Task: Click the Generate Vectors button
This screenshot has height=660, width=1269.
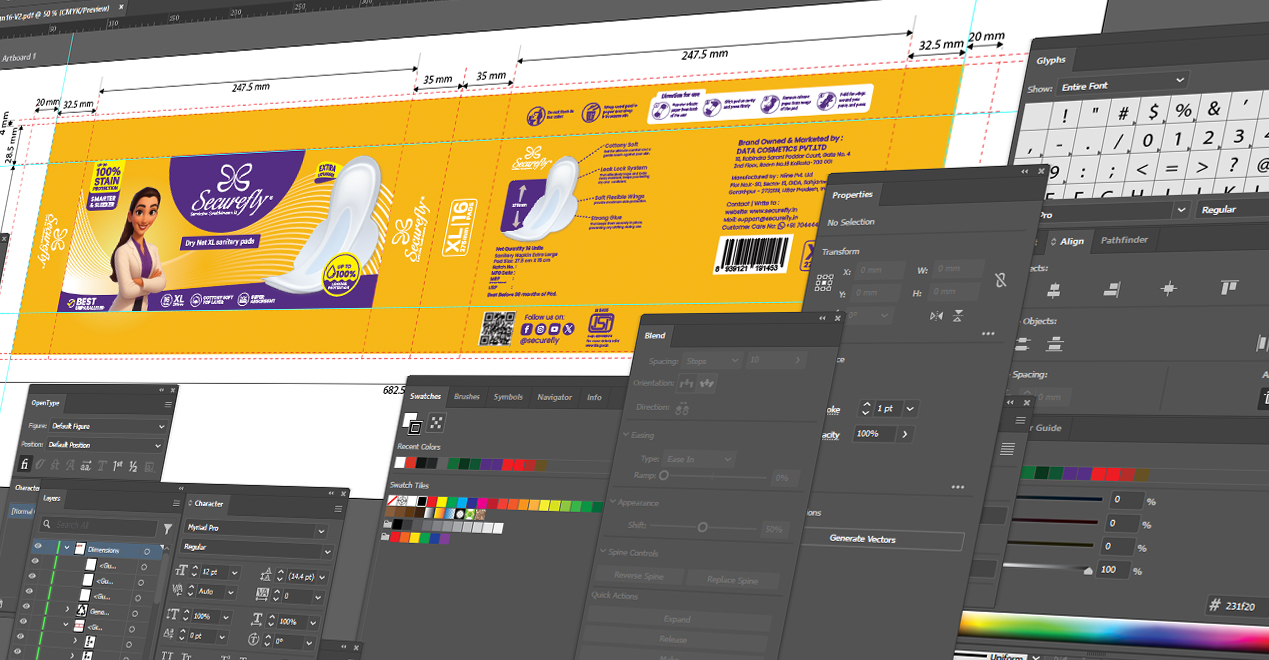Action: pyautogui.click(x=882, y=539)
